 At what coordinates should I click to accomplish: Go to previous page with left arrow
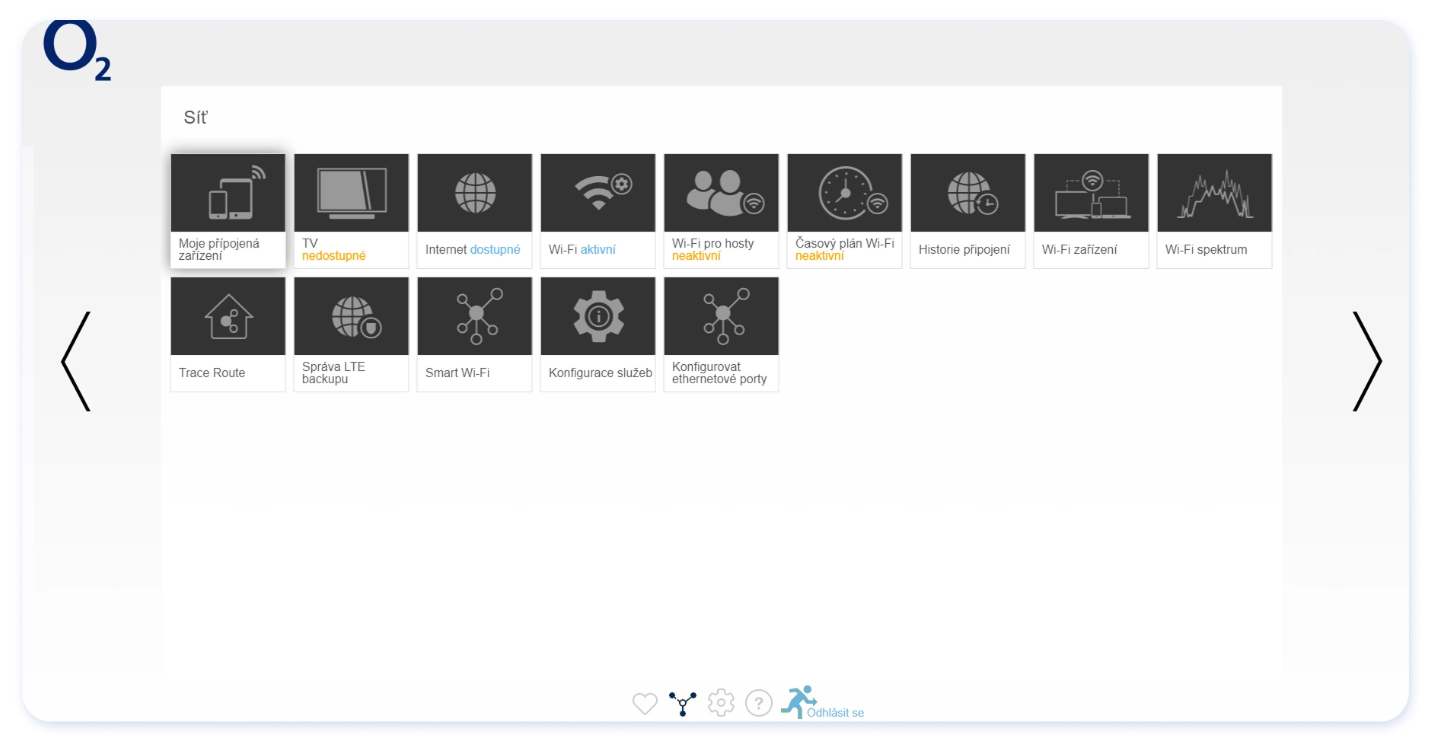click(76, 361)
